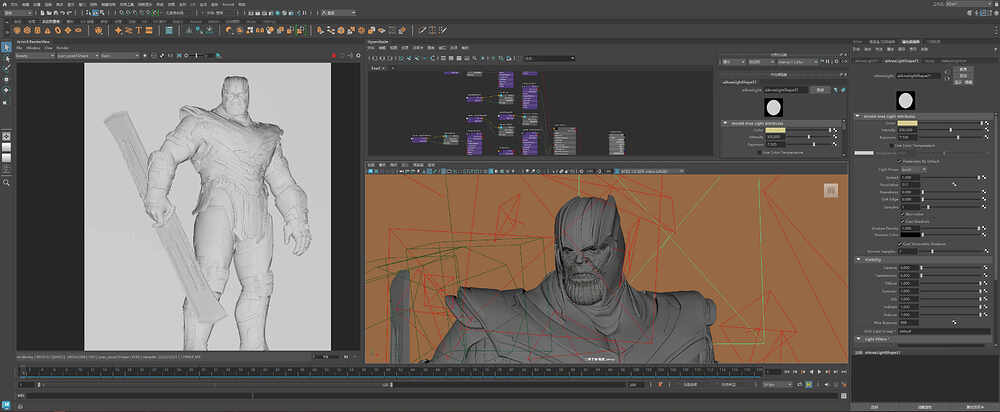Click the Select button at Attribute Editor bottom
This screenshot has height=412, width=1000.
[874, 406]
